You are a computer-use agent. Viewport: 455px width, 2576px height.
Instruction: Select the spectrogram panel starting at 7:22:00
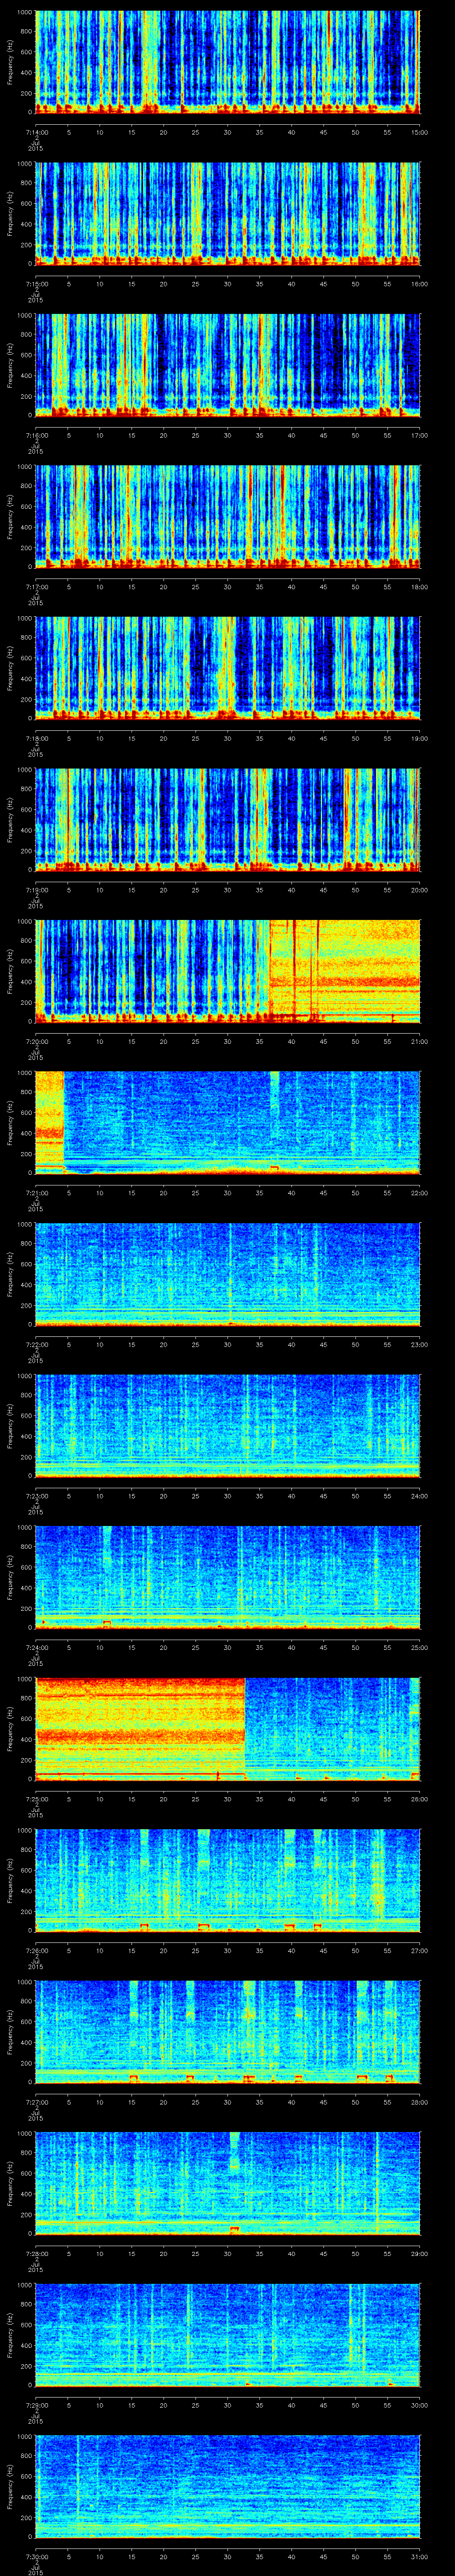tap(228, 1274)
